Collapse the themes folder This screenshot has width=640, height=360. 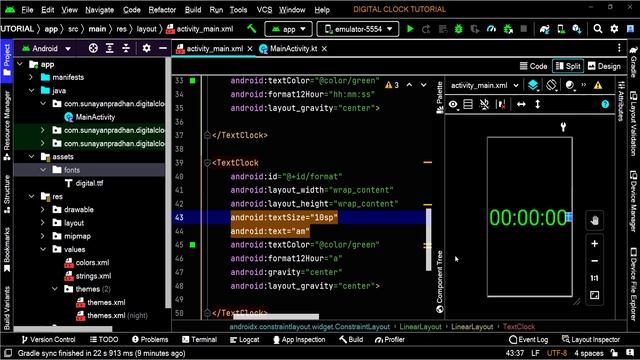(x=55, y=289)
